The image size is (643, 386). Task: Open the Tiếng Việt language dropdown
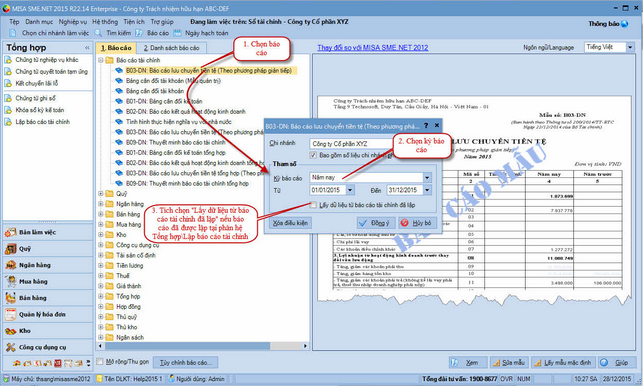coord(630,48)
